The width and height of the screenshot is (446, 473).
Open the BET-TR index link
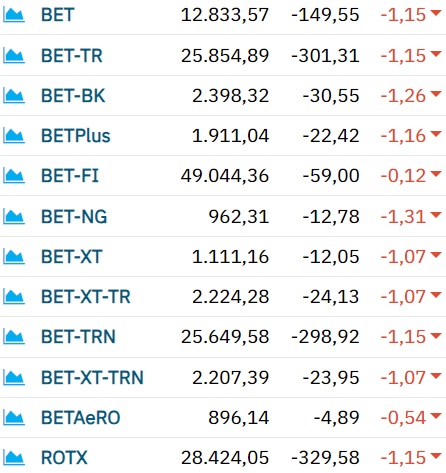click(x=72, y=56)
